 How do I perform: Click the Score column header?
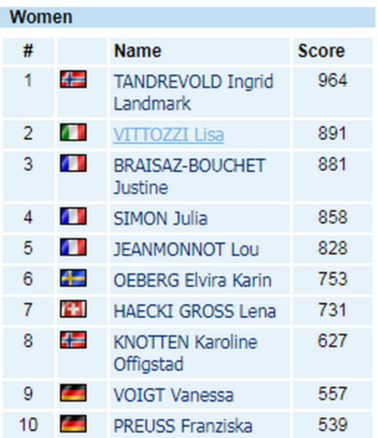[321, 51]
